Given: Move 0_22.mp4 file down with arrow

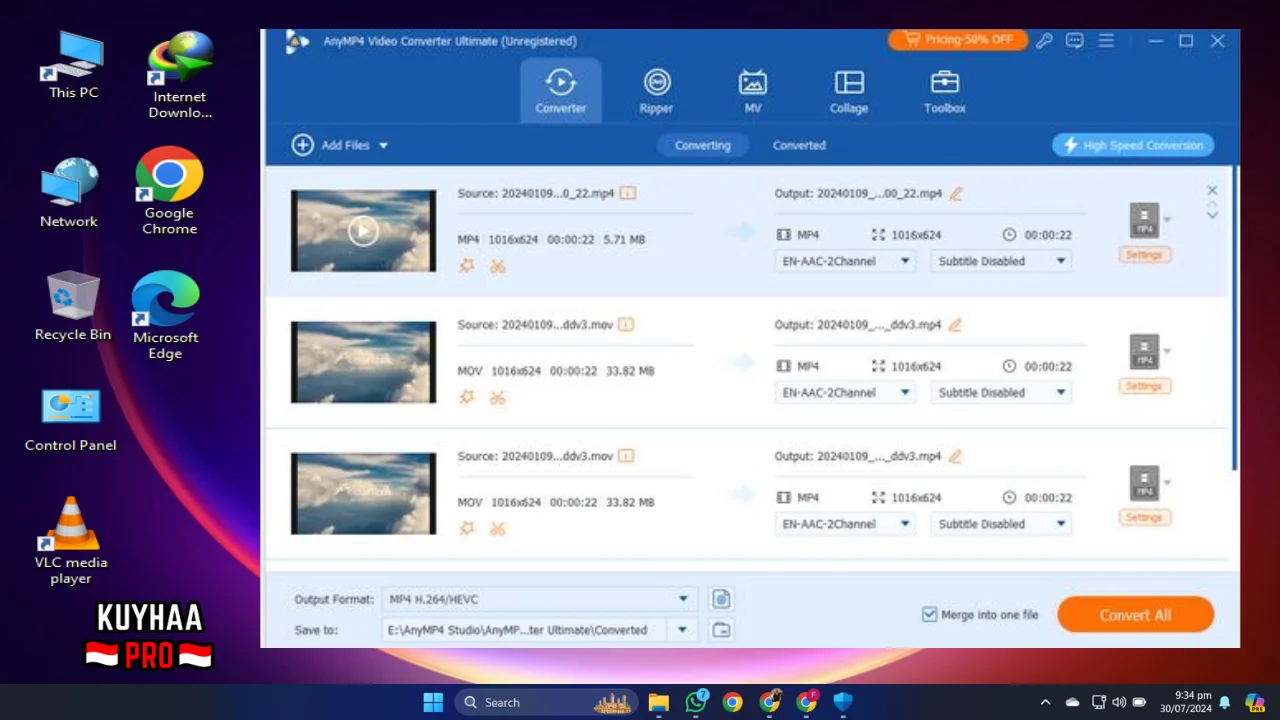Looking at the screenshot, I should 1212,215.
